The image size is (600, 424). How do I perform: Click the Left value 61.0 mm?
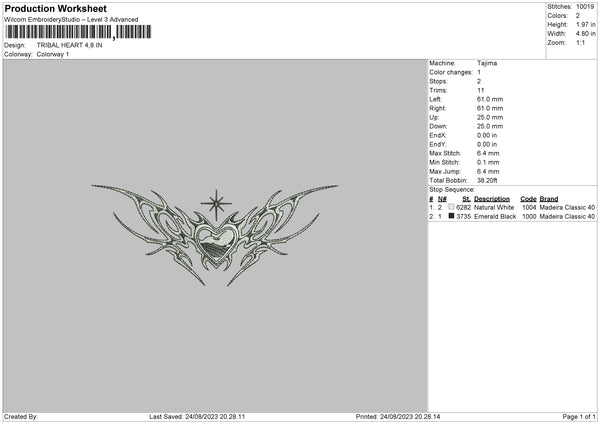(490, 99)
